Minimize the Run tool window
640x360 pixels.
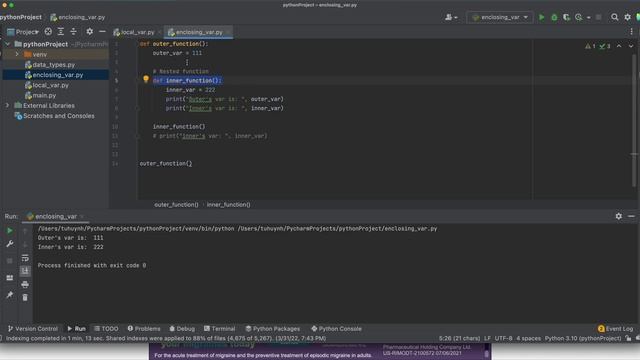click(631, 216)
